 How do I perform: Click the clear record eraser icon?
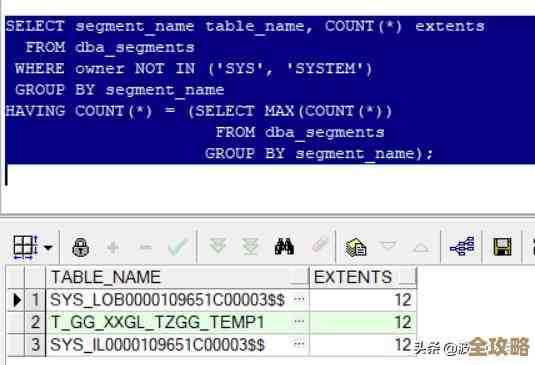click(320, 245)
